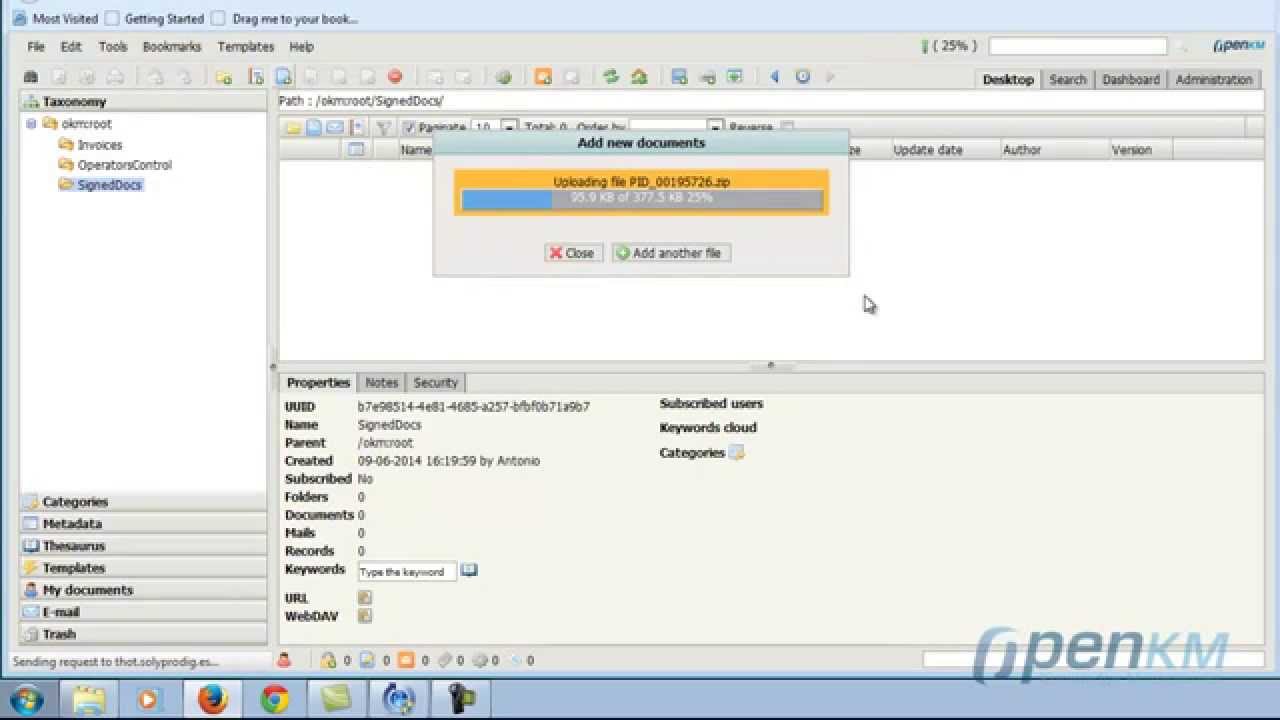
Task: Click the Type the keyword input field
Action: coord(407,571)
